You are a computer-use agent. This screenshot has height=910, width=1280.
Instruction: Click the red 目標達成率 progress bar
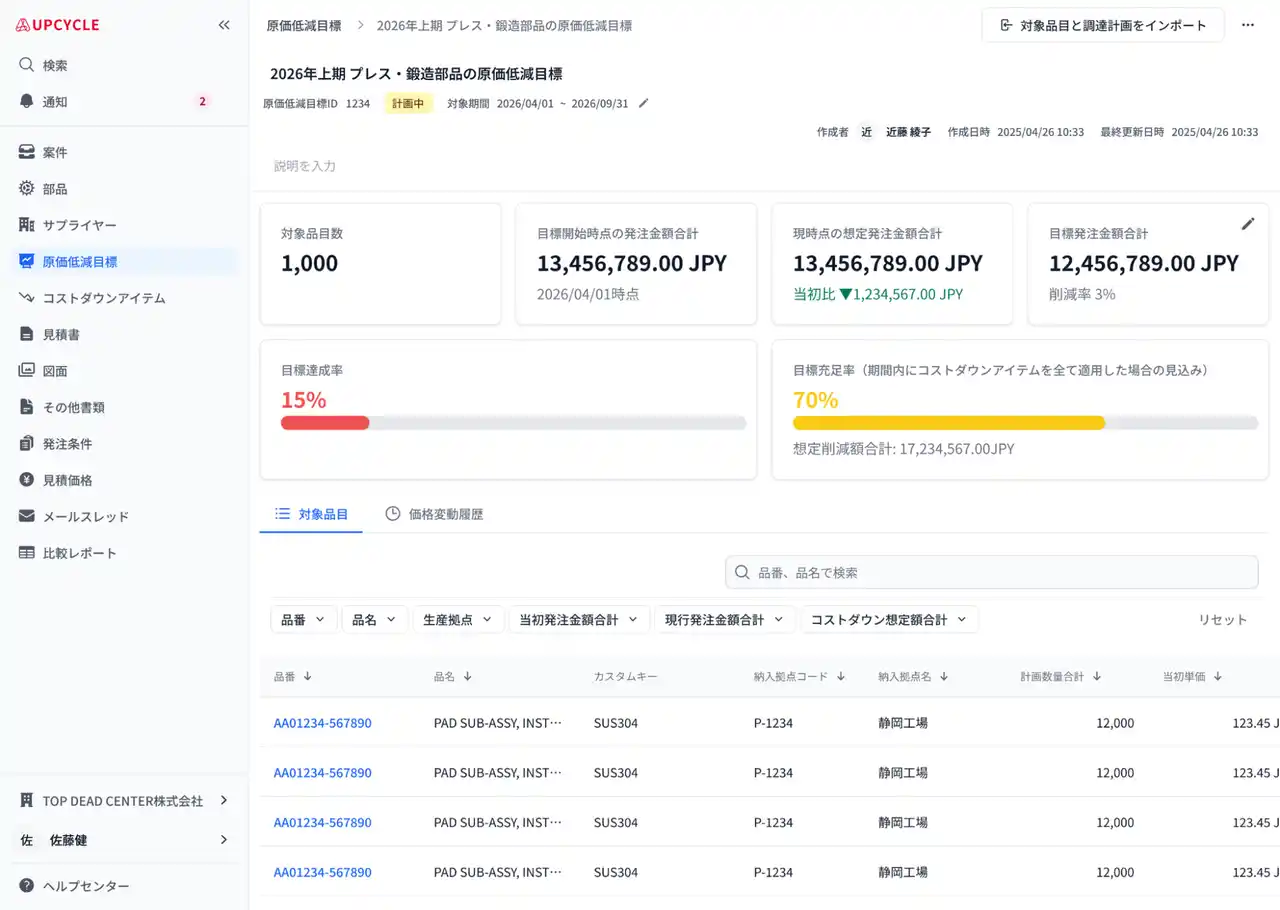pyautogui.click(x=325, y=423)
